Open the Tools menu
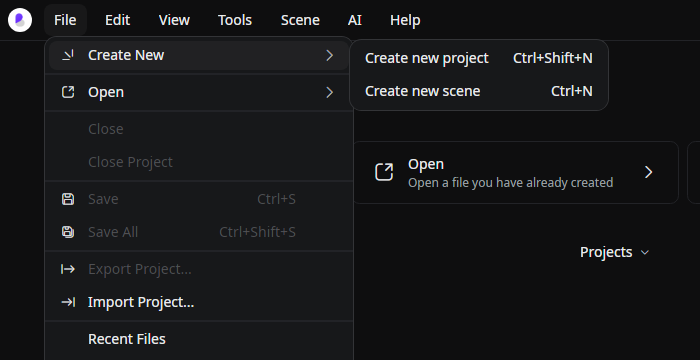The height and width of the screenshot is (360, 700). point(235,20)
